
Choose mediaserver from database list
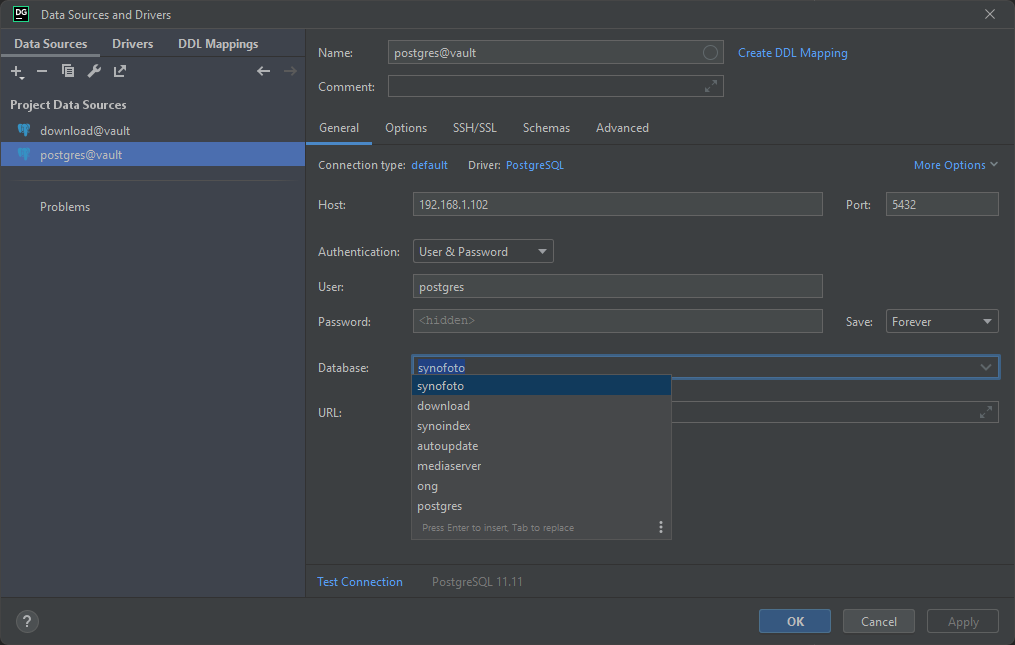pyautogui.click(x=541, y=466)
